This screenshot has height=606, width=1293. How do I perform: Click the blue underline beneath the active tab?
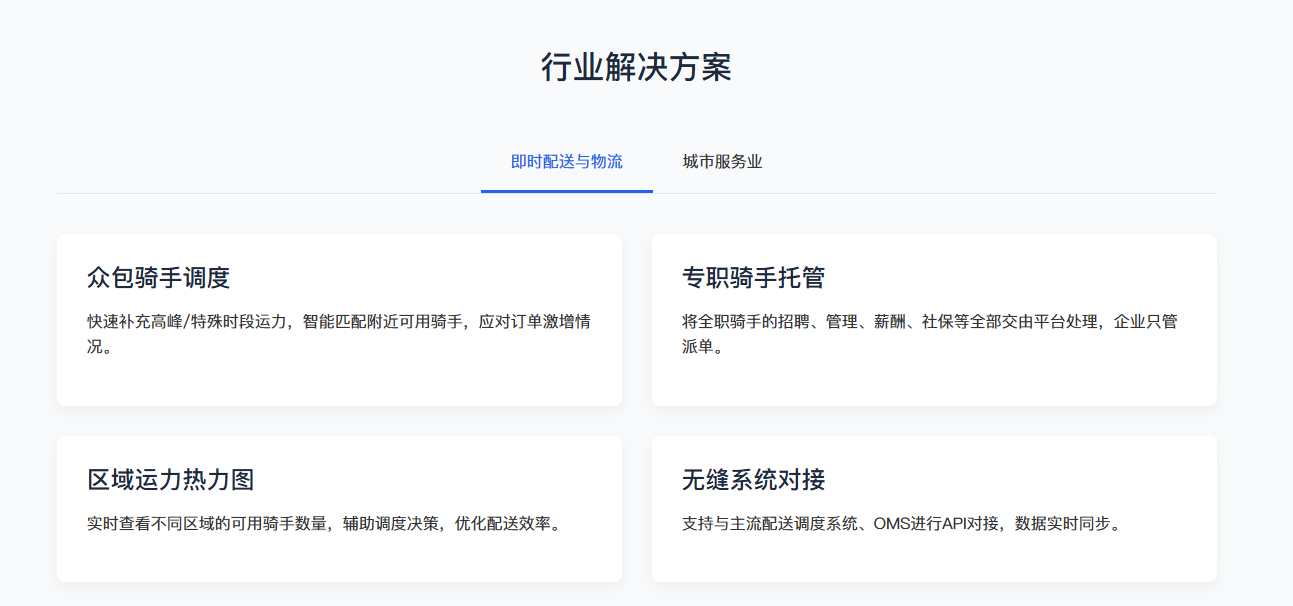tap(566, 191)
